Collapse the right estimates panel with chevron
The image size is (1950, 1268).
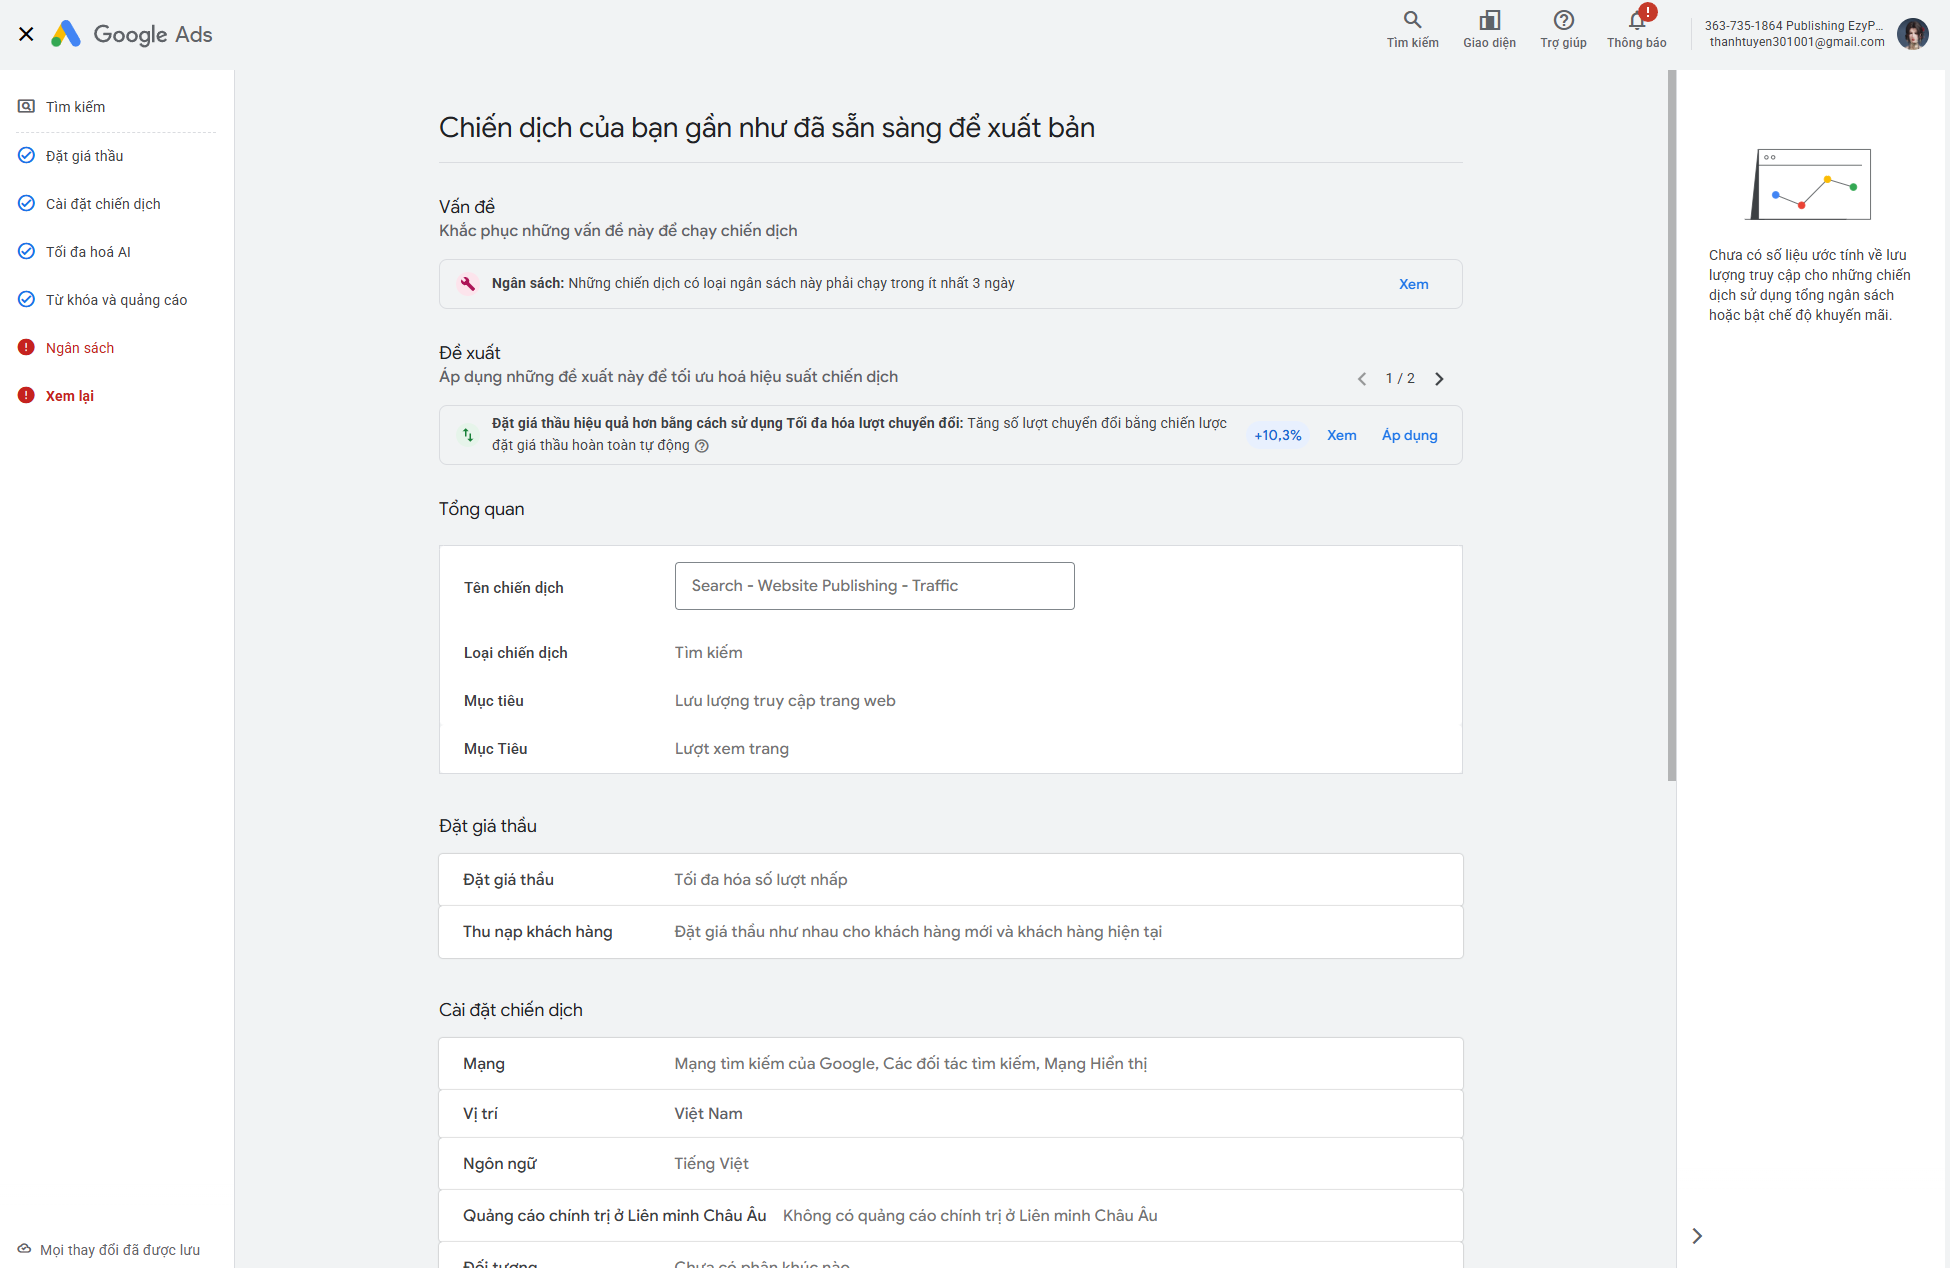(x=1697, y=1236)
